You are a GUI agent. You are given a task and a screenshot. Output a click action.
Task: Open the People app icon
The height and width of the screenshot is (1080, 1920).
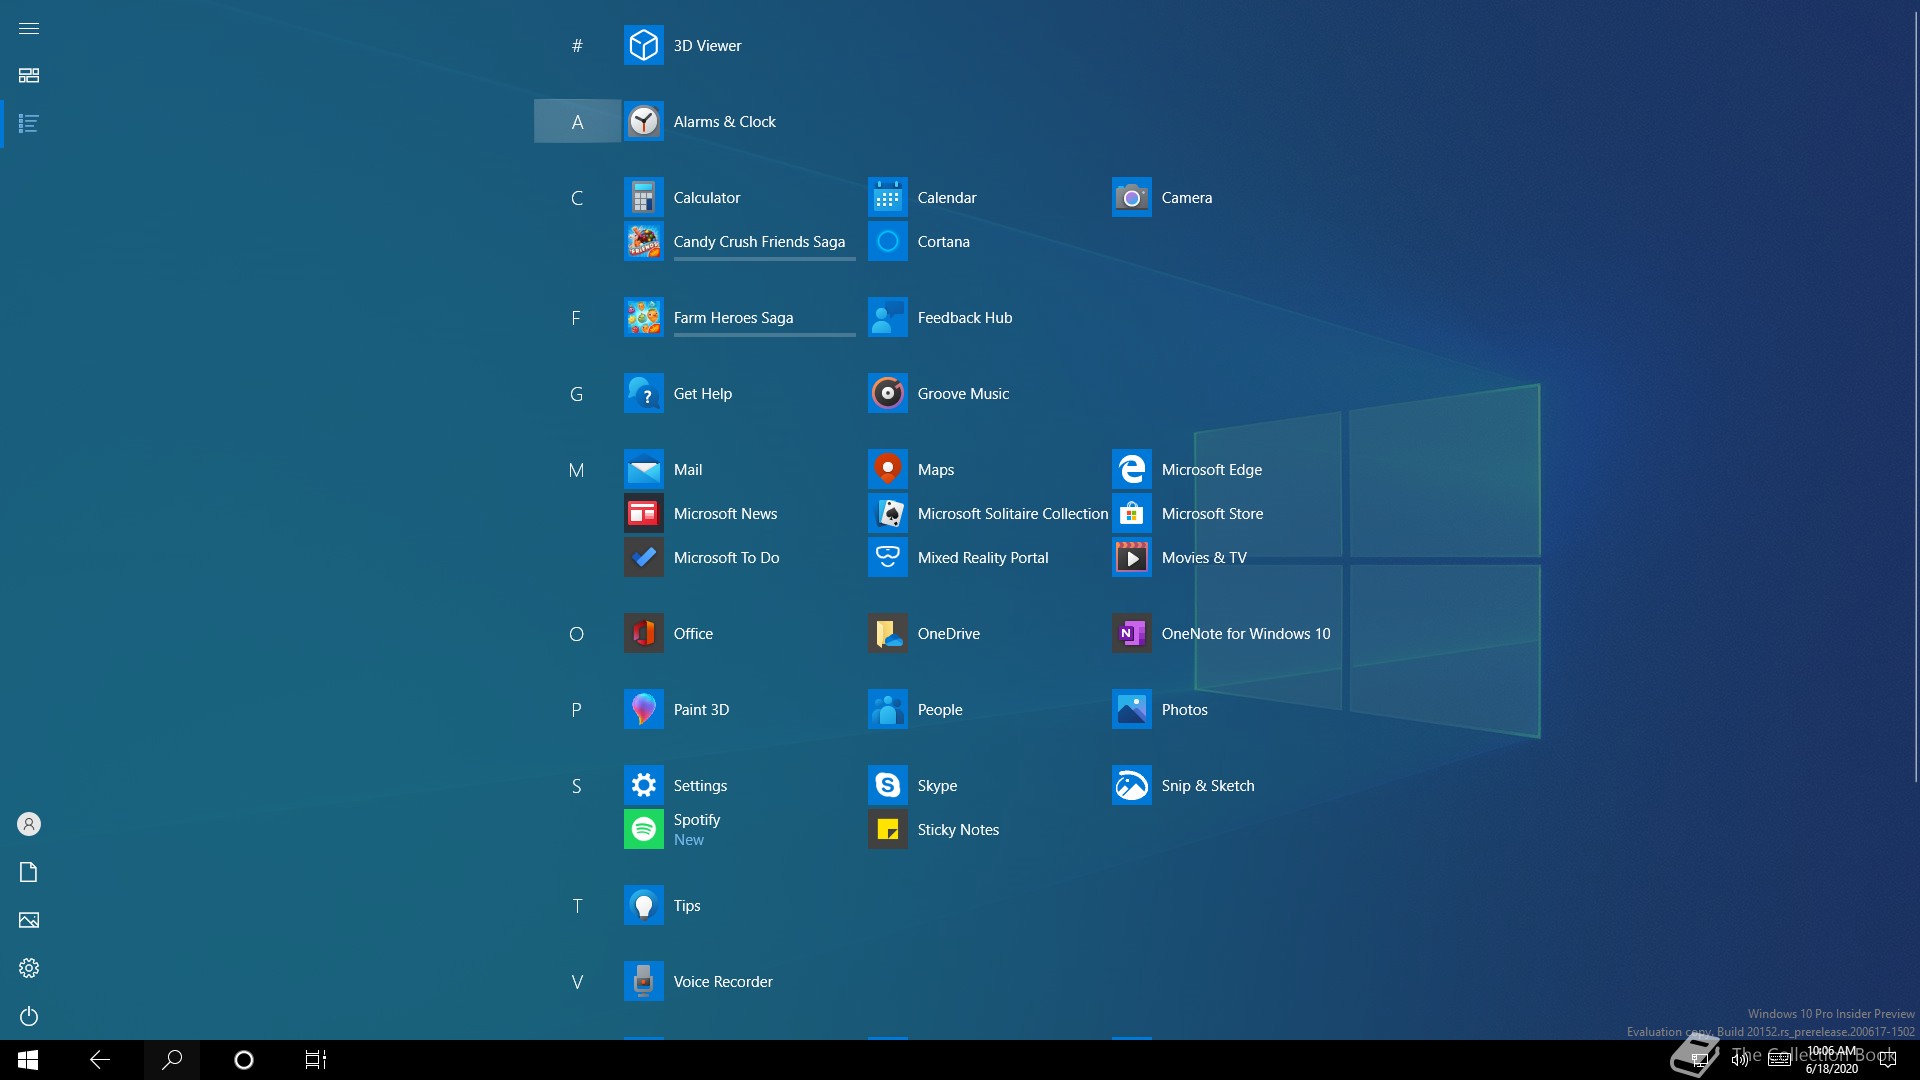[x=887, y=710]
